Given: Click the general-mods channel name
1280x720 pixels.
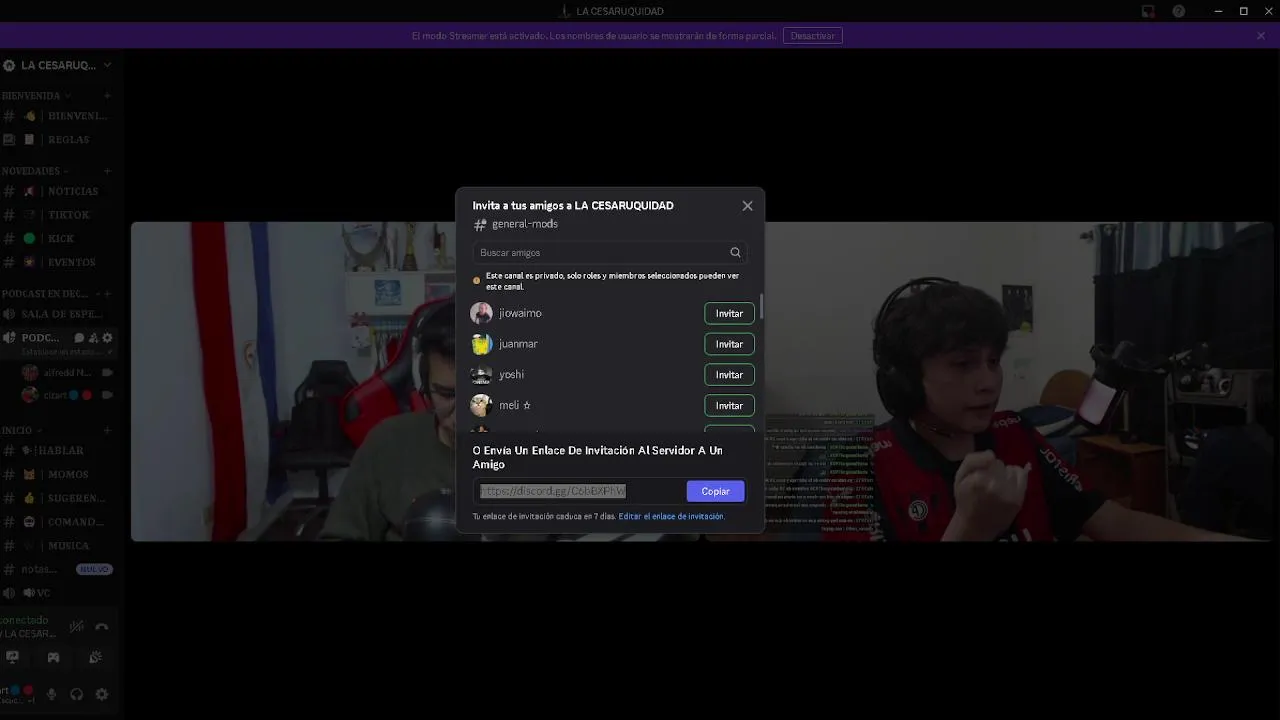Looking at the screenshot, I should (x=525, y=225).
